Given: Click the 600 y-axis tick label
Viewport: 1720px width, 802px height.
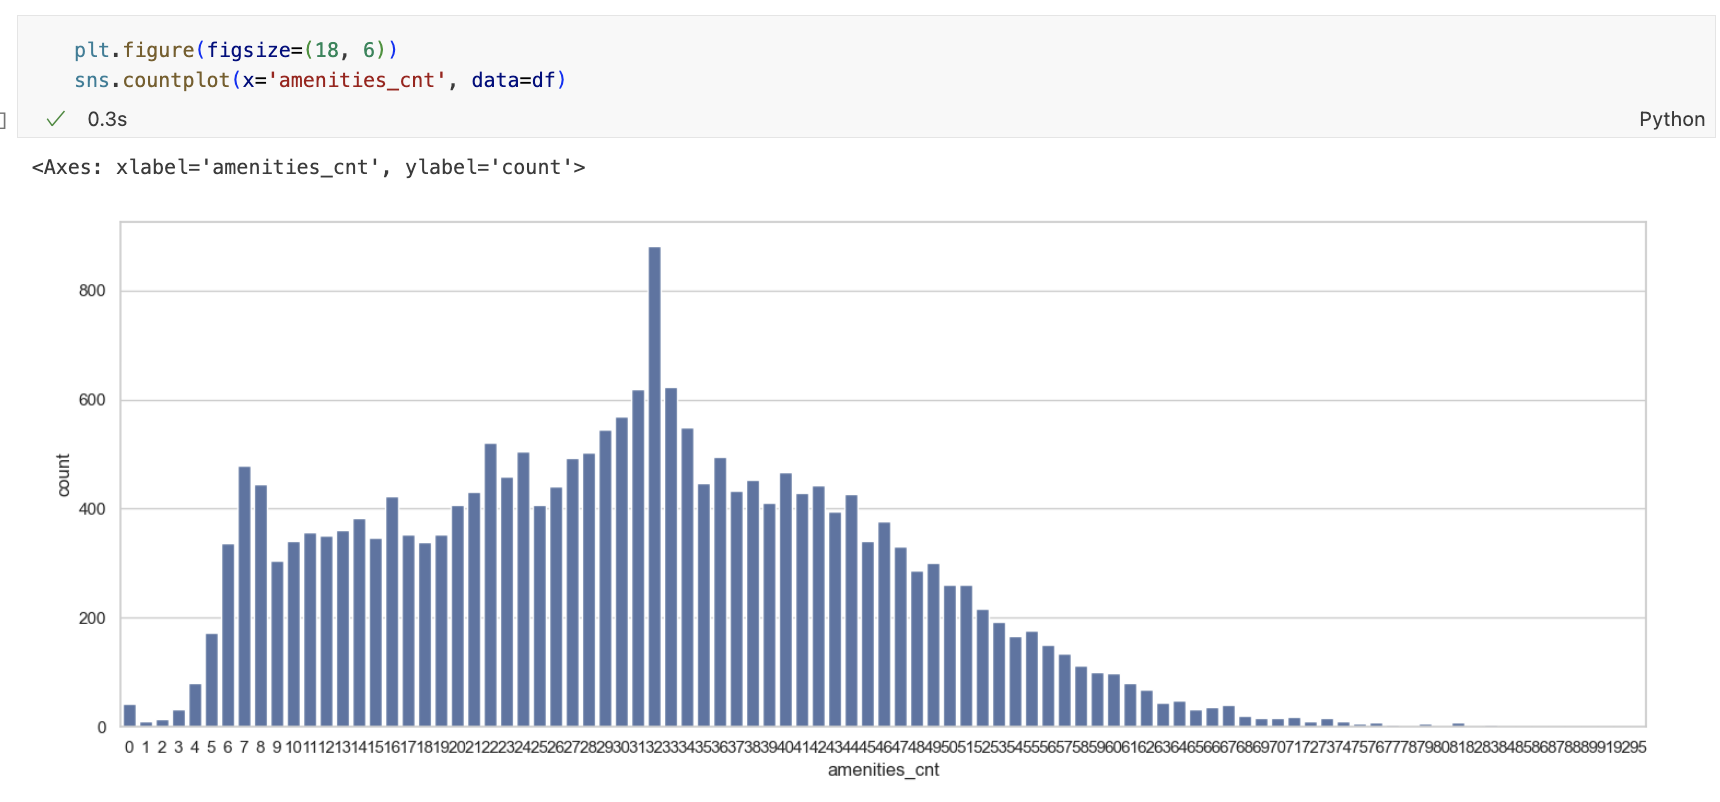Looking at the screenshot, I should point(92,400).
